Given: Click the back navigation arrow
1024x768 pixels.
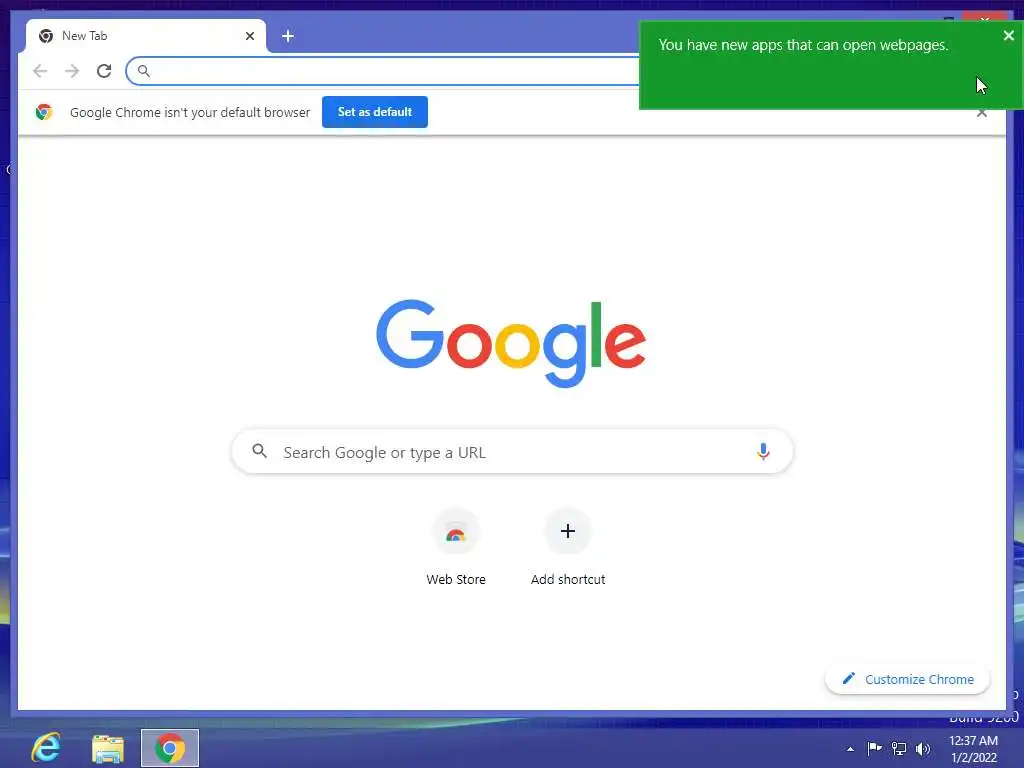Looking at the screenshot, I should pos(40,71).
